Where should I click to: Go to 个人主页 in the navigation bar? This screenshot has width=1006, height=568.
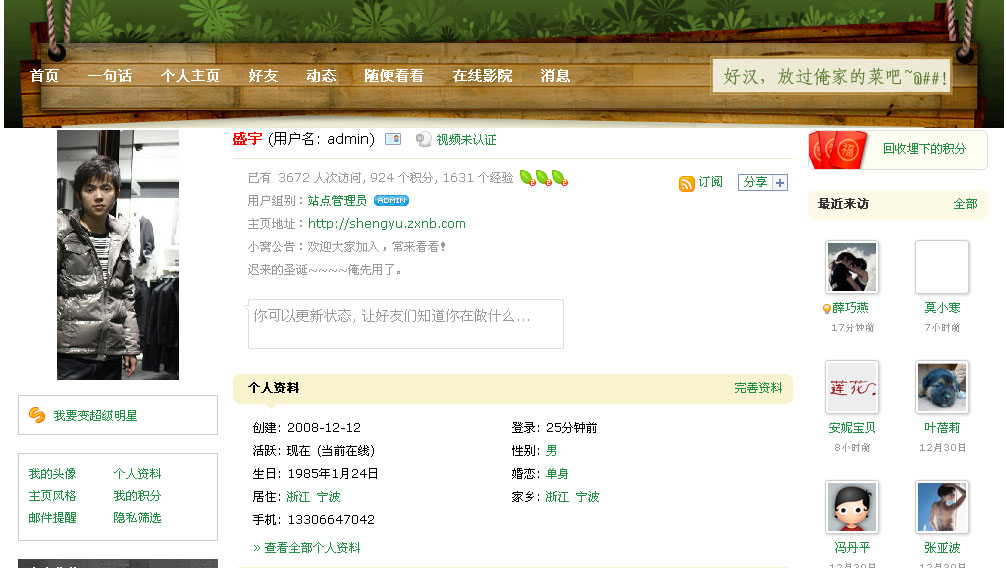click(190, 76)
